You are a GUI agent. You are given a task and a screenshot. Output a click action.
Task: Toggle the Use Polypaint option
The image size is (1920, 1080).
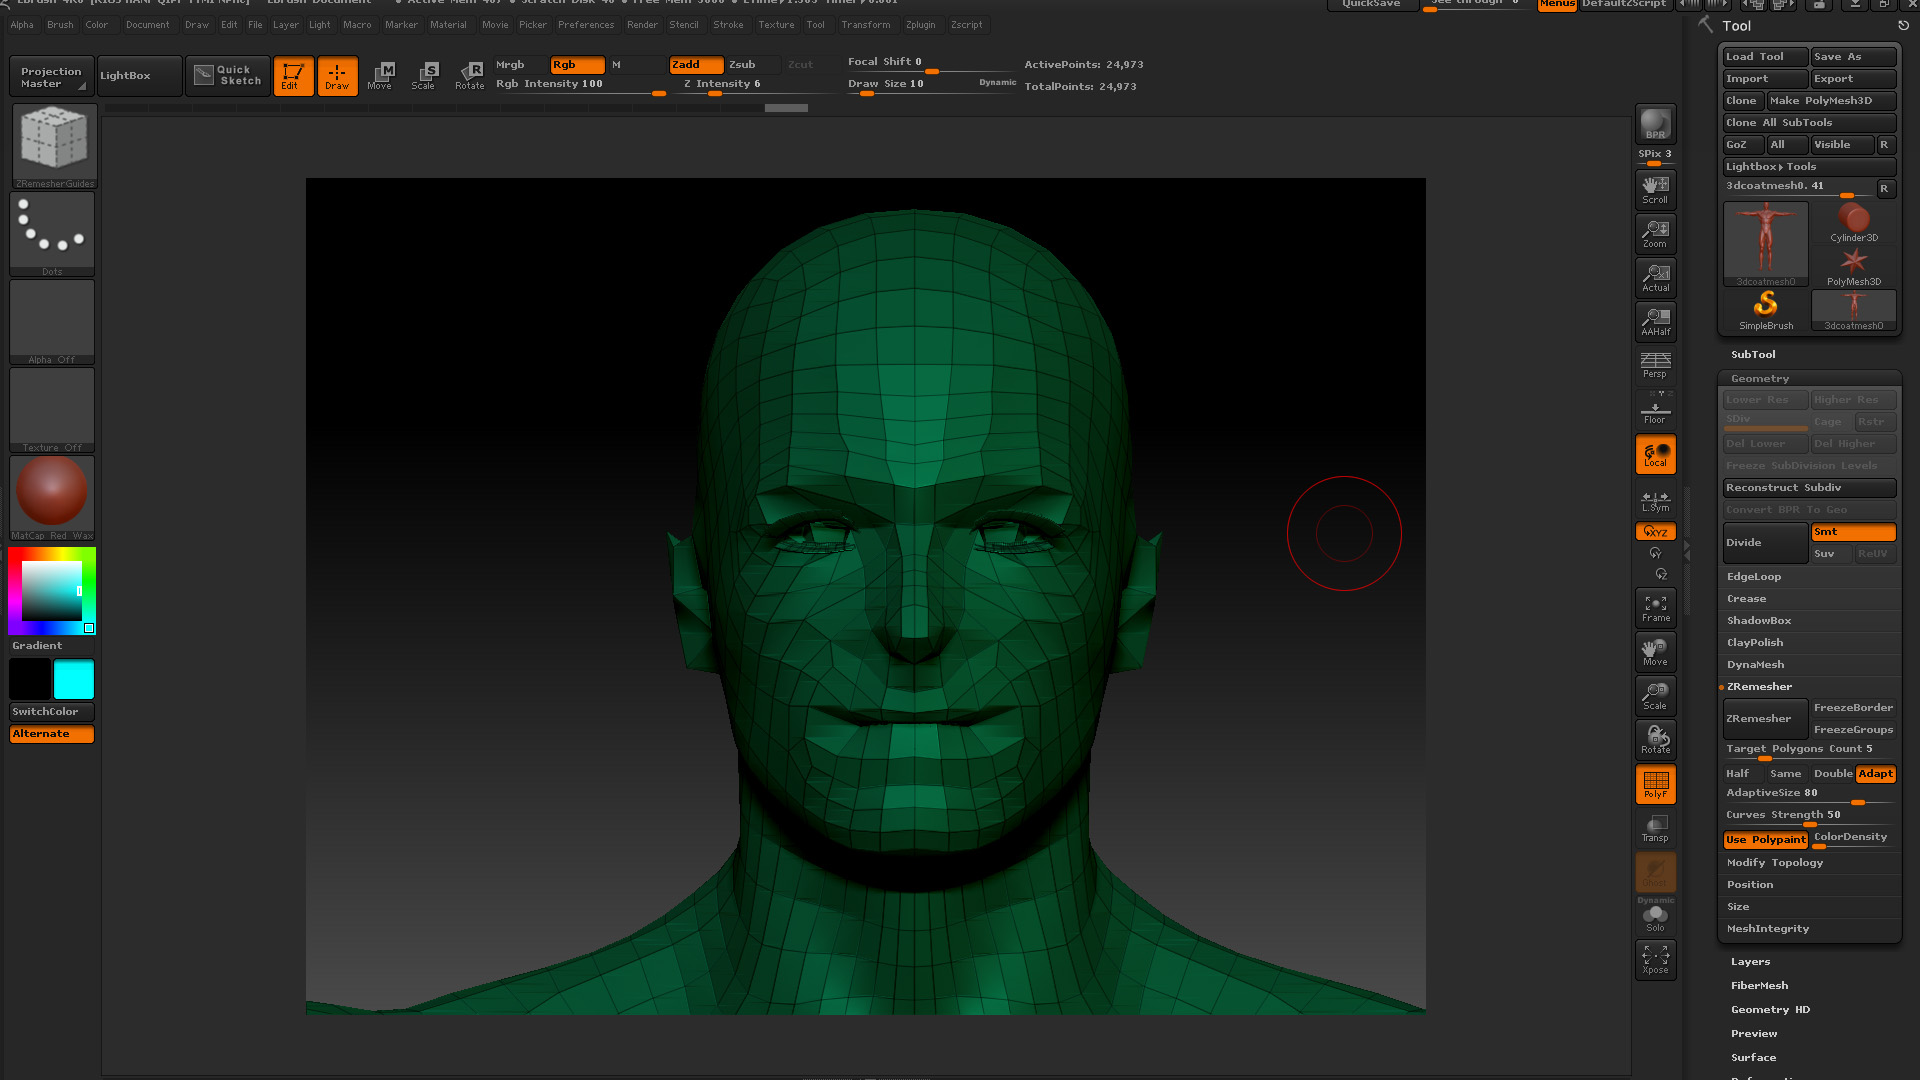click(x=1765, y=840)
